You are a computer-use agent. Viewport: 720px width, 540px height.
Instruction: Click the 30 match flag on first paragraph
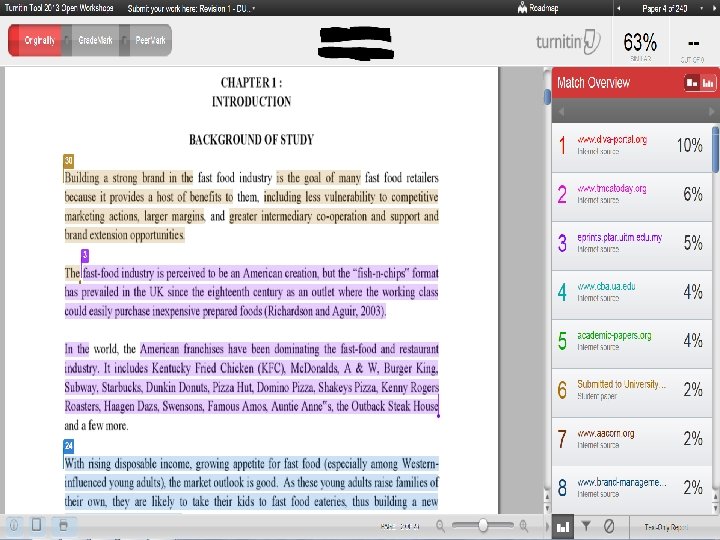(68, 161)
